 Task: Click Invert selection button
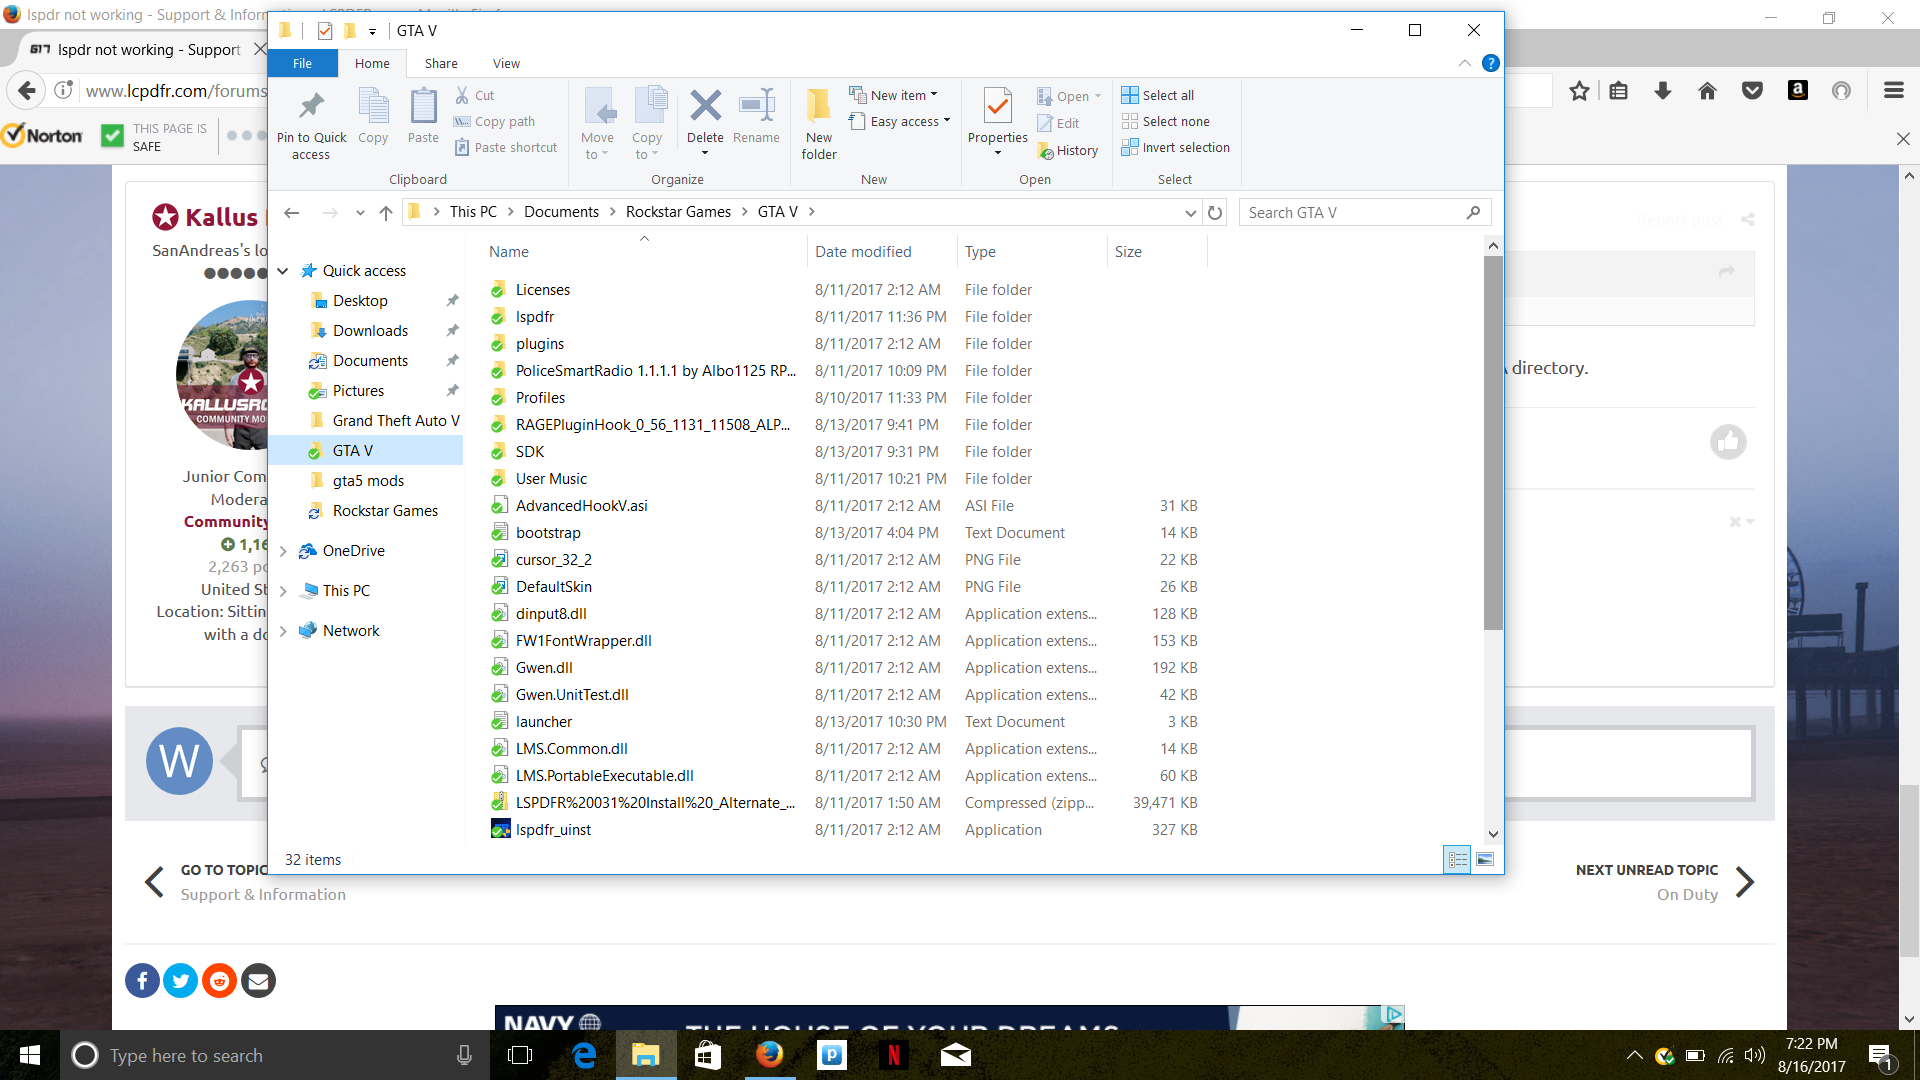pyautogui.click(x=1176, y=147)
